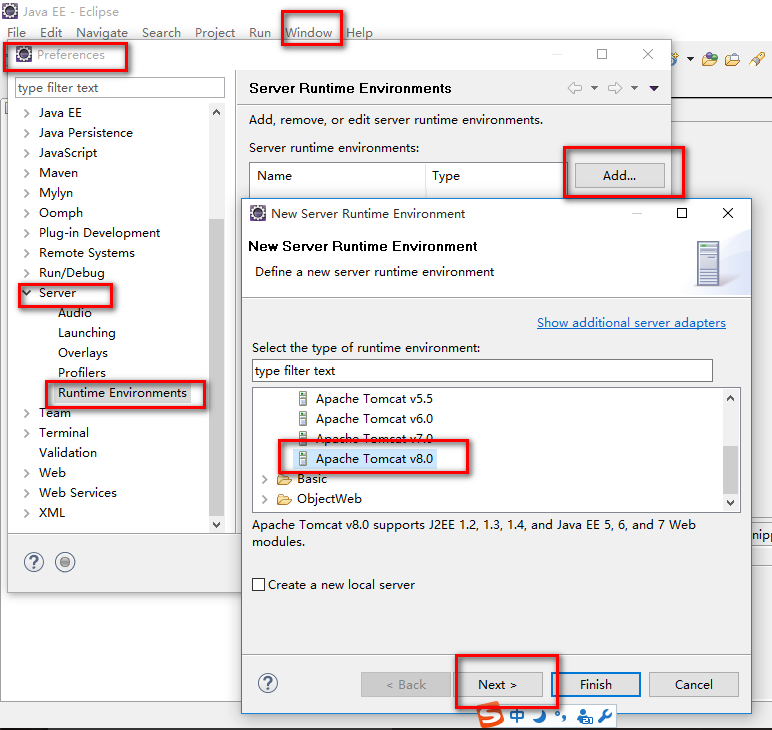Image resolution: width=772 pixels, height=730 pixels.
Task: Click the Search flashlight toolbar icon
Action: pyautogui.click(x=757, y=60)
